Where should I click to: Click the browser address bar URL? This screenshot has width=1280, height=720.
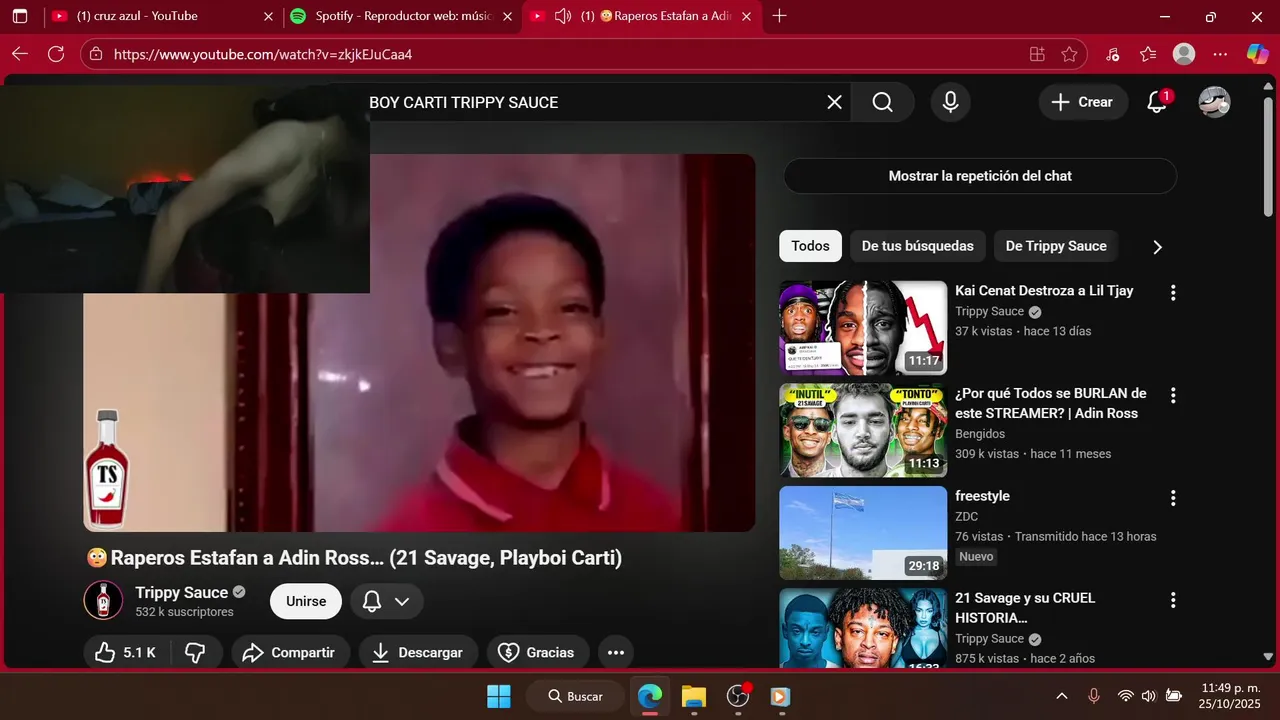tap(263, 54)
